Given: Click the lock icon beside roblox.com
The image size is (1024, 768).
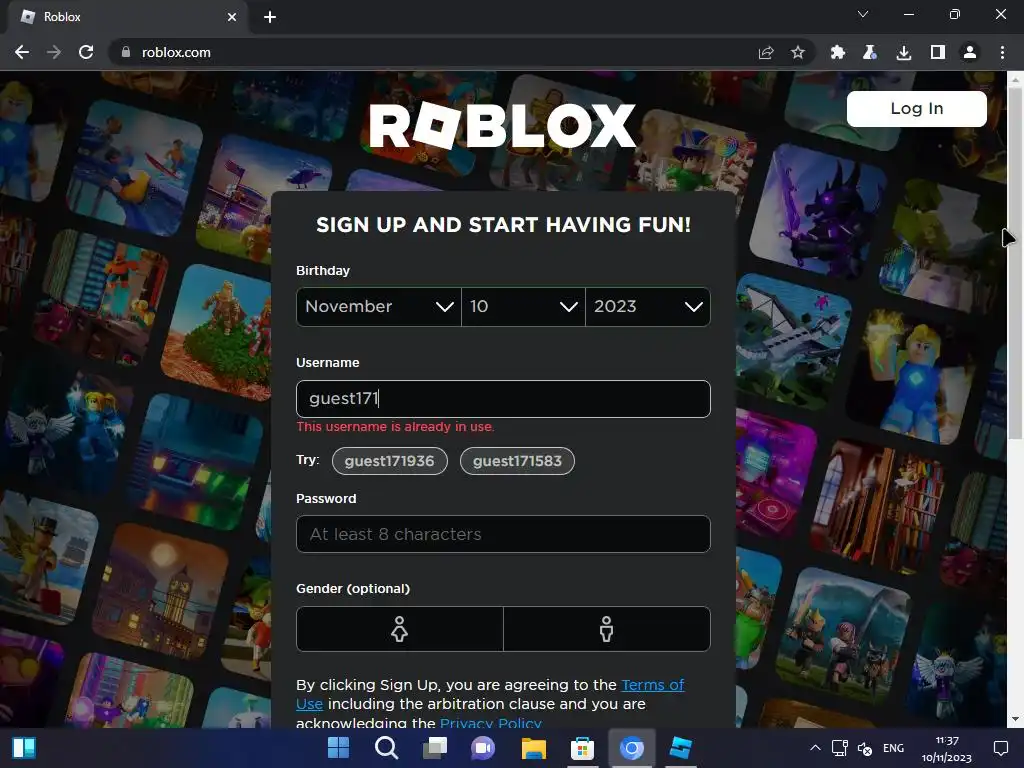Looking at the screenshot, I should (x=126, y=52).
